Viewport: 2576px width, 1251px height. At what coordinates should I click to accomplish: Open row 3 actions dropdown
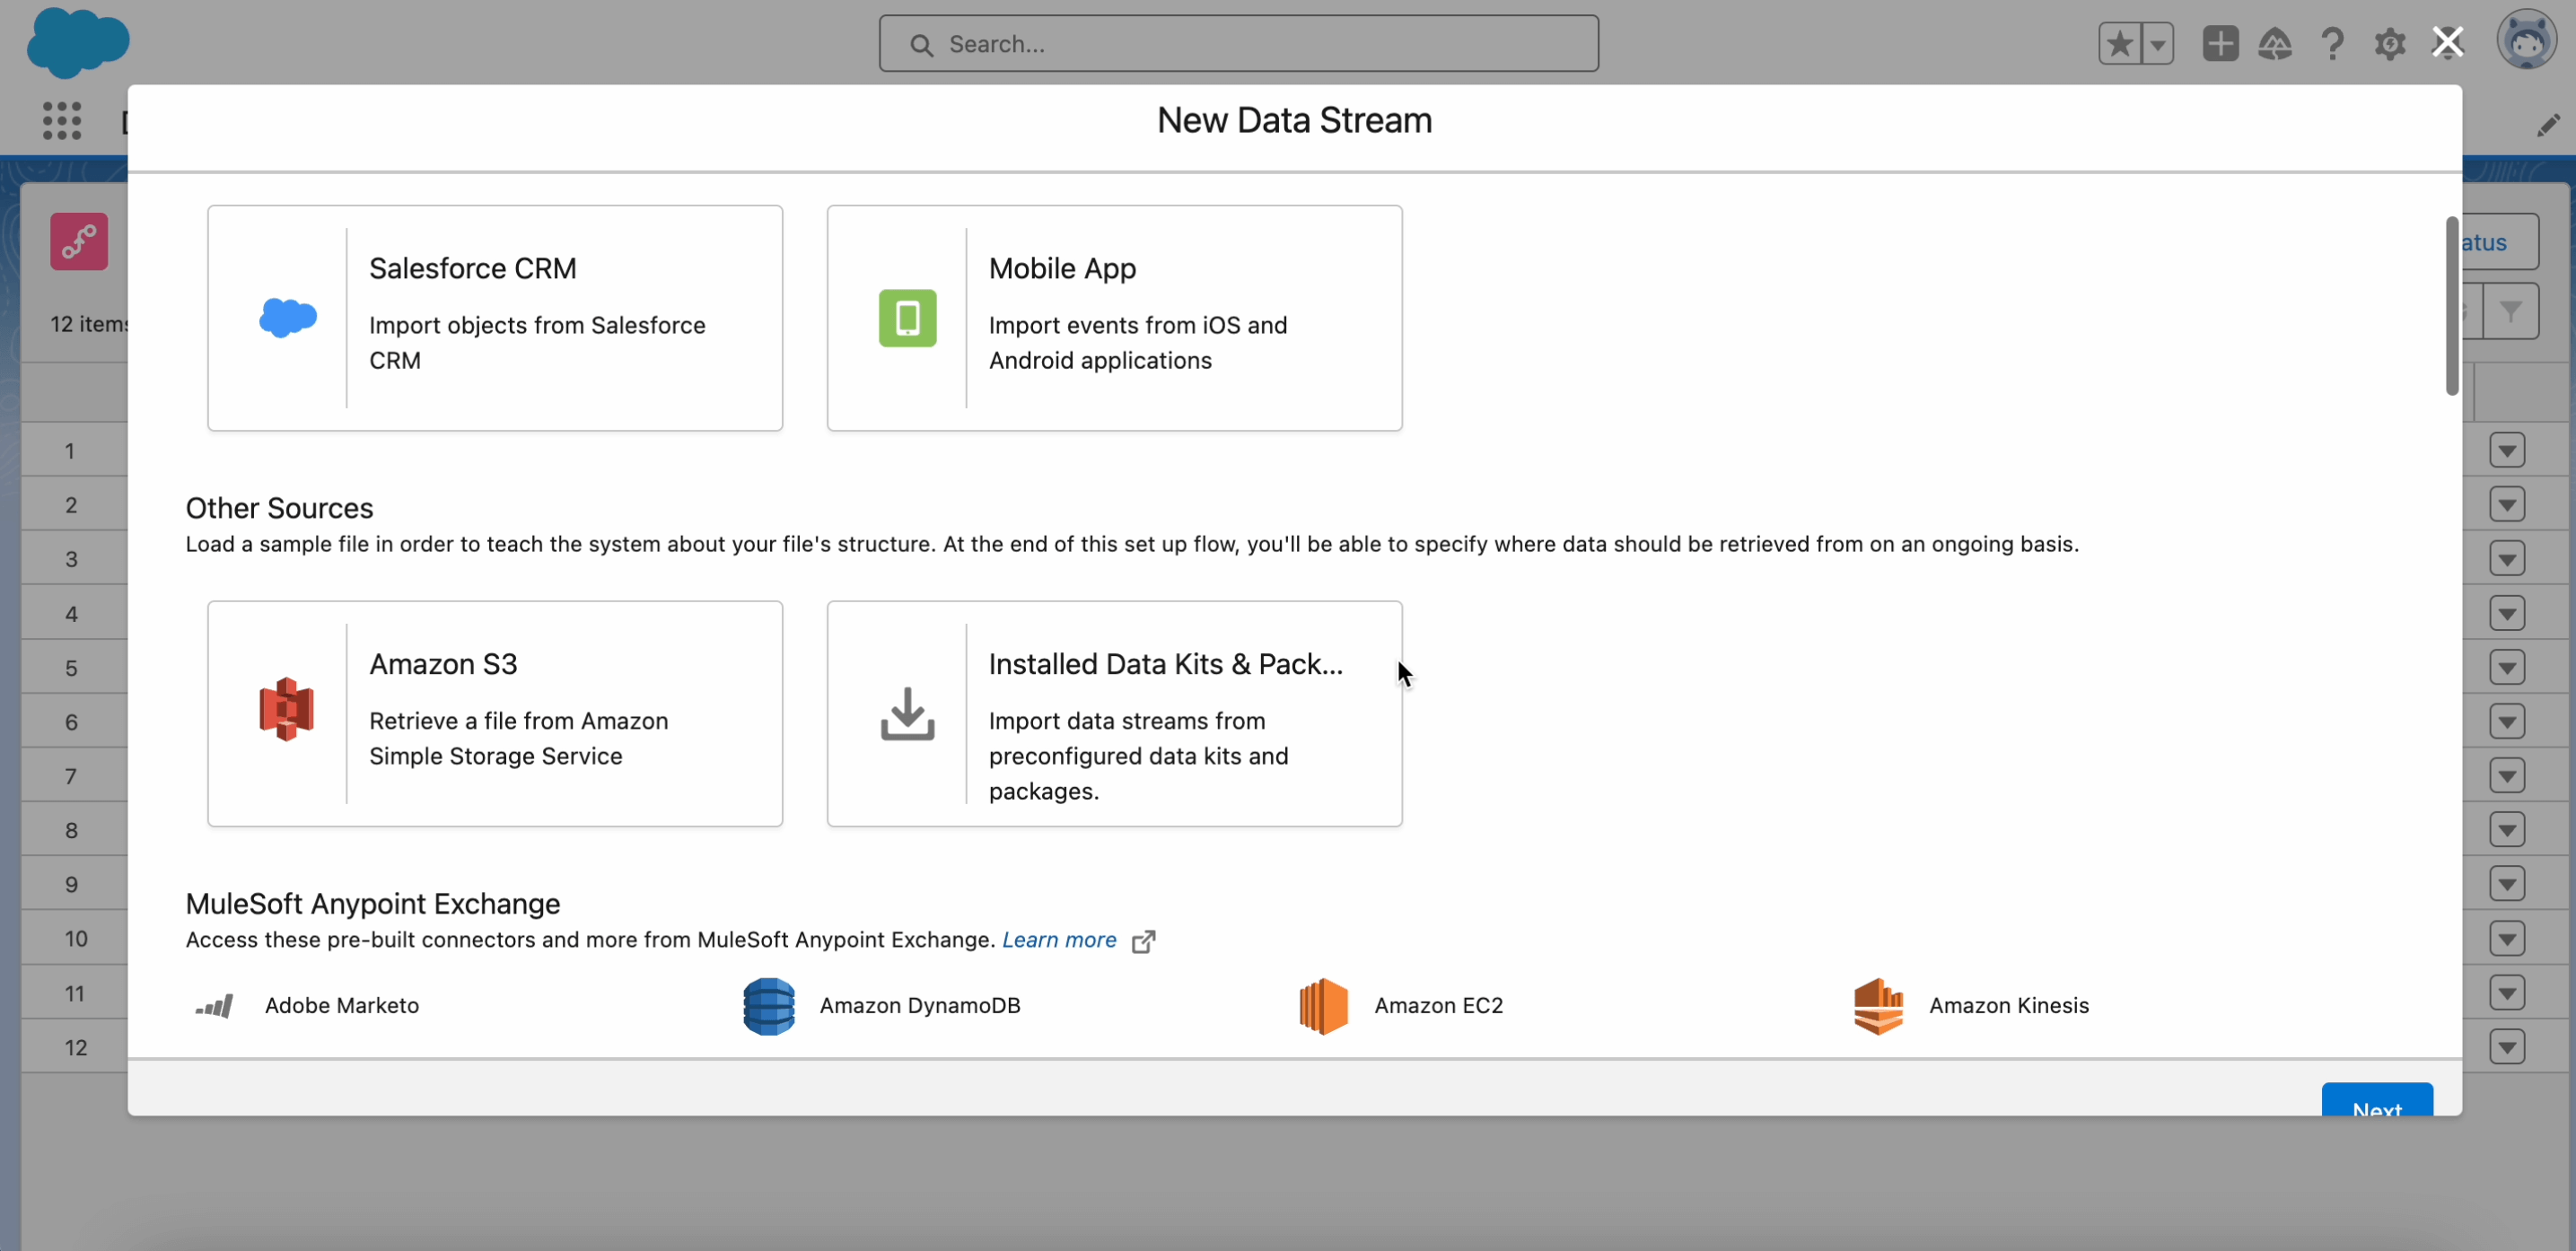[x=2506, y=559]
